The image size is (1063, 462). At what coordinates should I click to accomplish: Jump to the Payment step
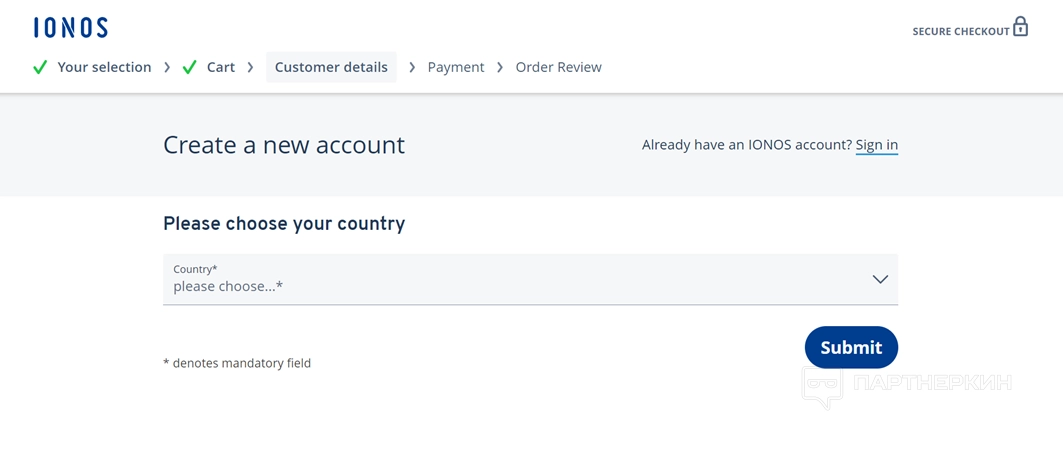456,67
